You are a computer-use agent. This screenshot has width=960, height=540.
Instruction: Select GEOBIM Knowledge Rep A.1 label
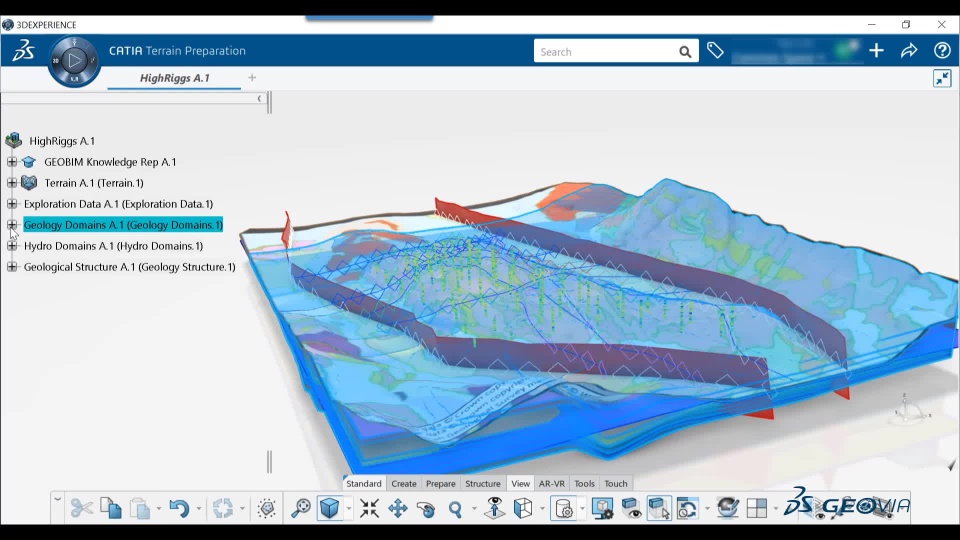[x=110, y=162]
